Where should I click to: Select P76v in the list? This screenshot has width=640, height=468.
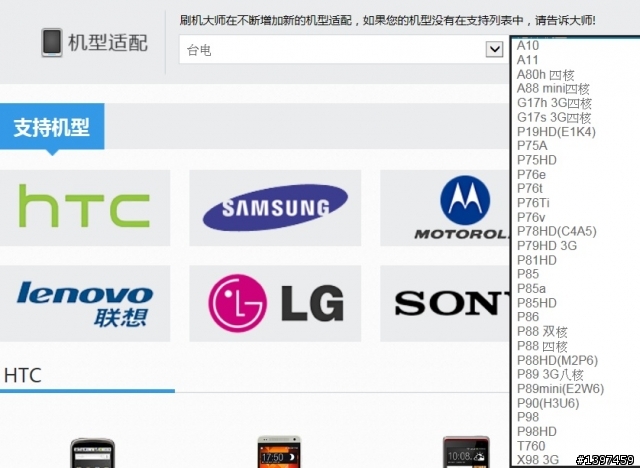click(531, 217)
